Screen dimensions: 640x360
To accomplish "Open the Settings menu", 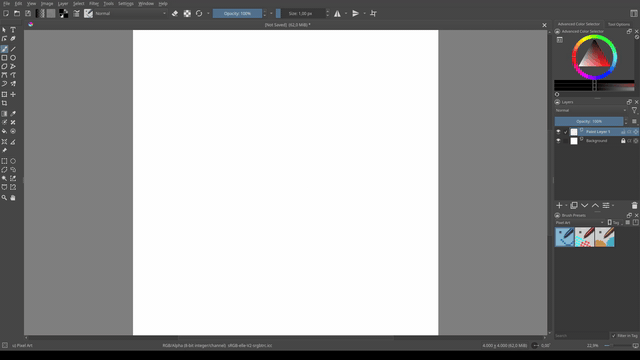I will [126, 3].
